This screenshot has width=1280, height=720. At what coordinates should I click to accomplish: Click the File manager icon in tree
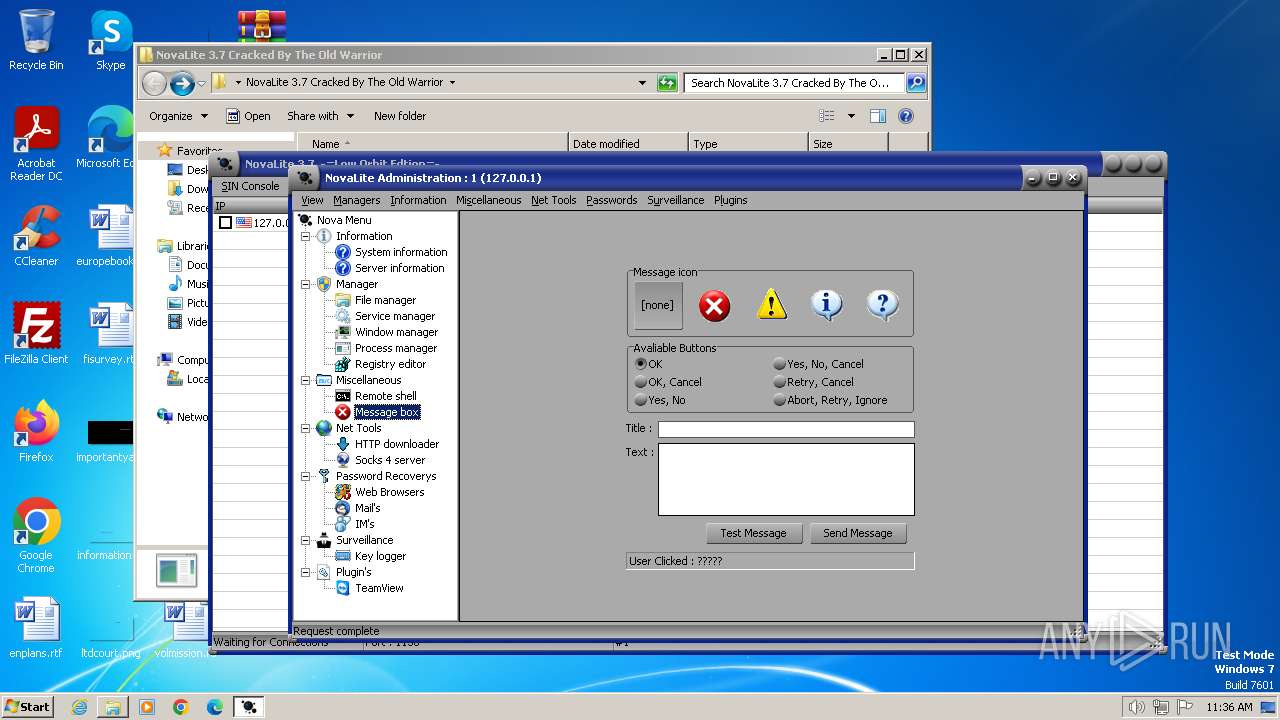[343, 300]
